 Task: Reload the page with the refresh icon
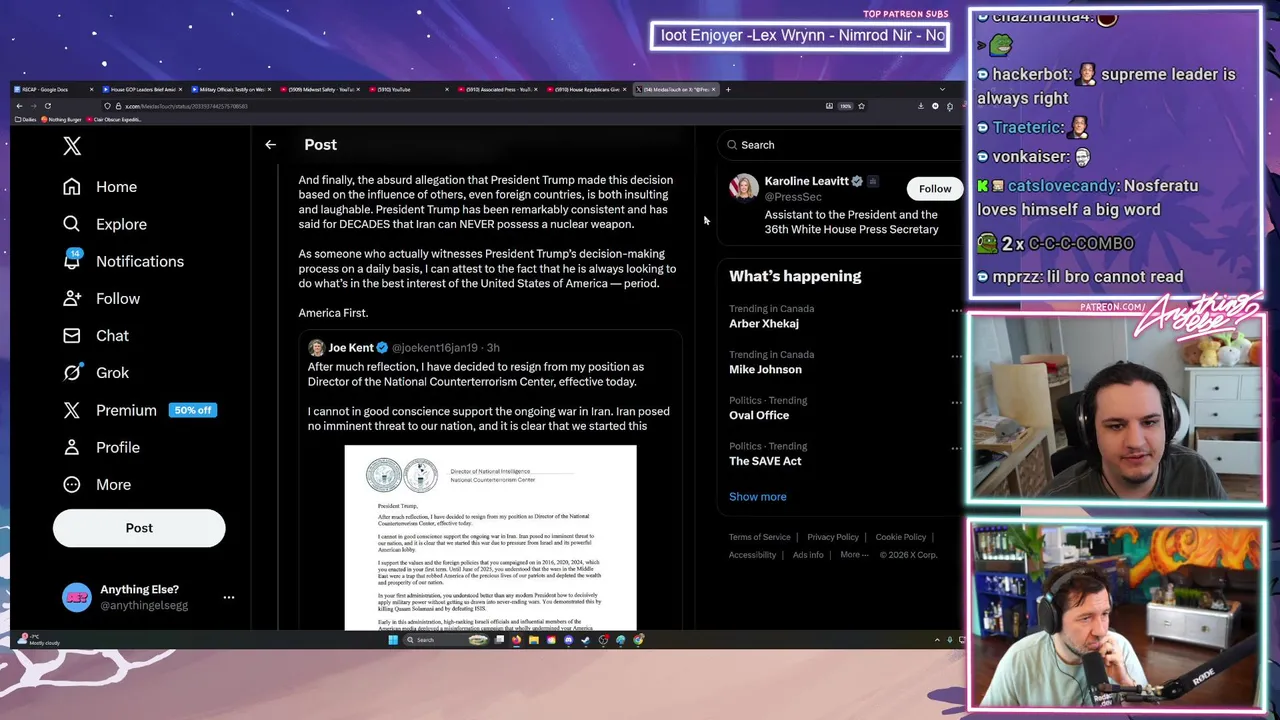[47, 106]
